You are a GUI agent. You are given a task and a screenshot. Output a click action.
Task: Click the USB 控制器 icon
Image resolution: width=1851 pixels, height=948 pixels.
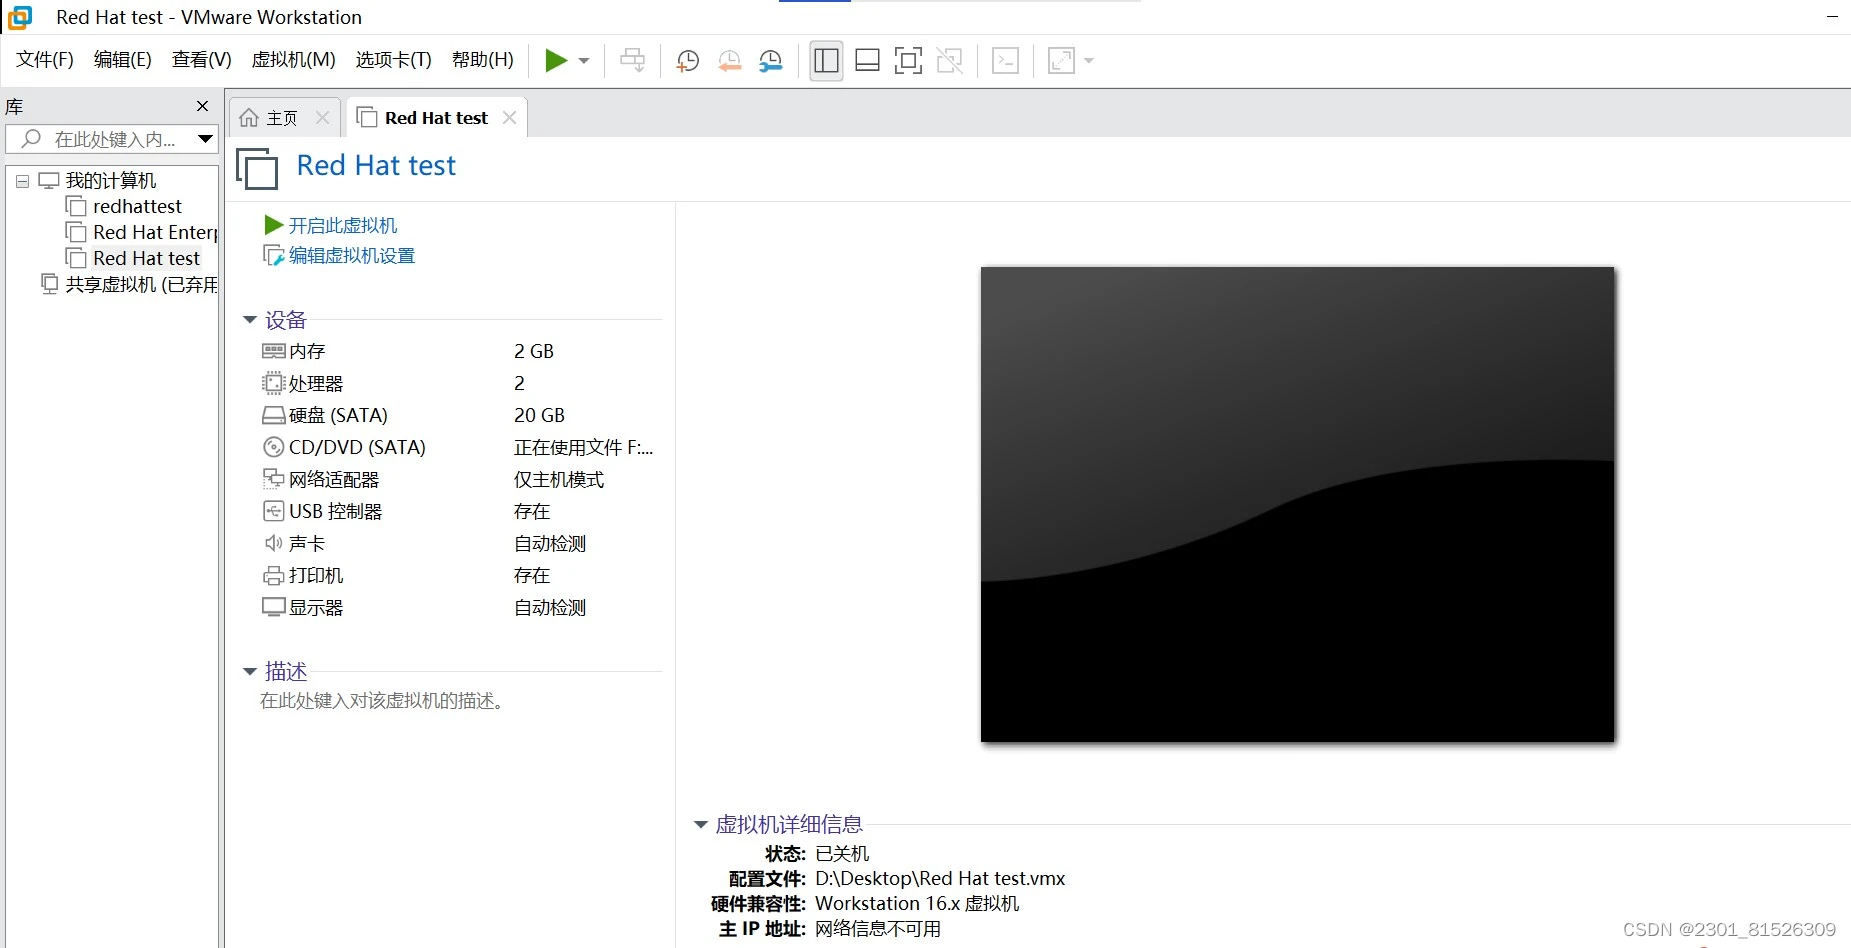[274, 511]
